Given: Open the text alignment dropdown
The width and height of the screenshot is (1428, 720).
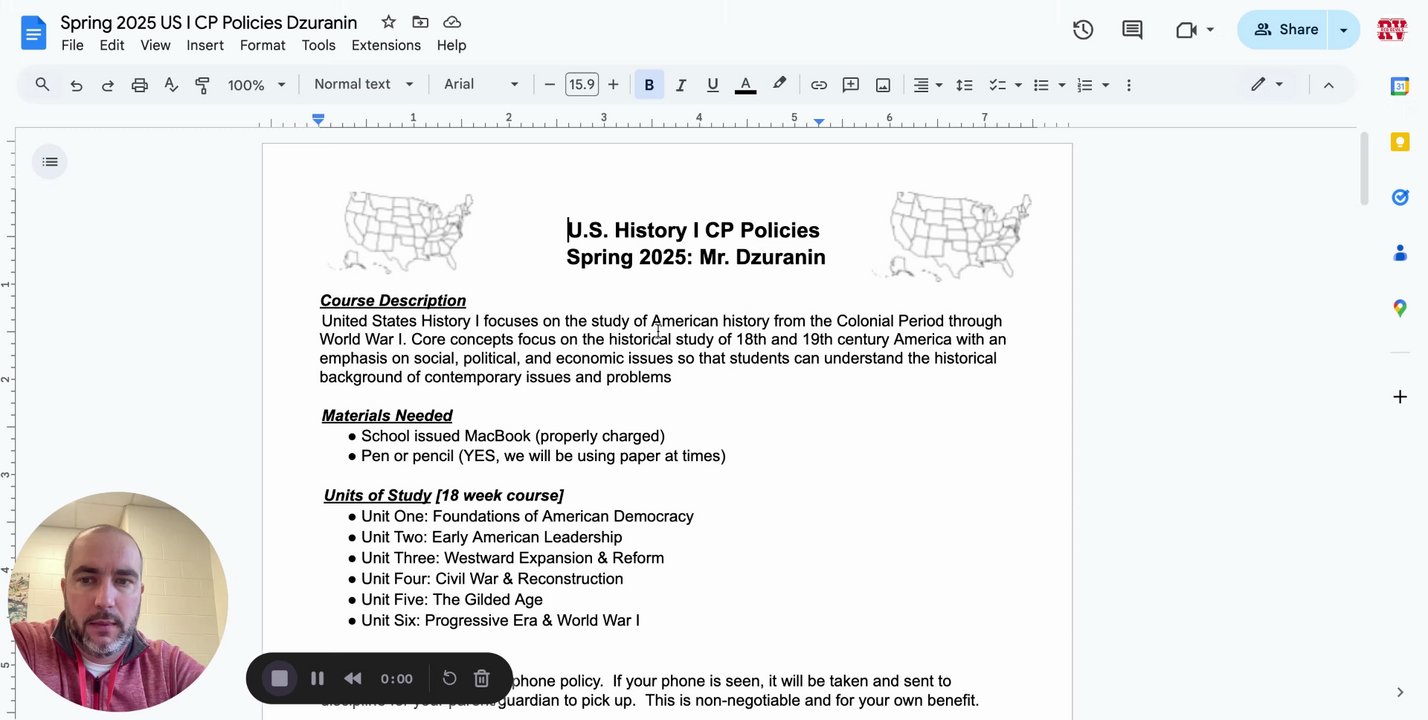Looking at the screenshot, I should click(927, 85).
